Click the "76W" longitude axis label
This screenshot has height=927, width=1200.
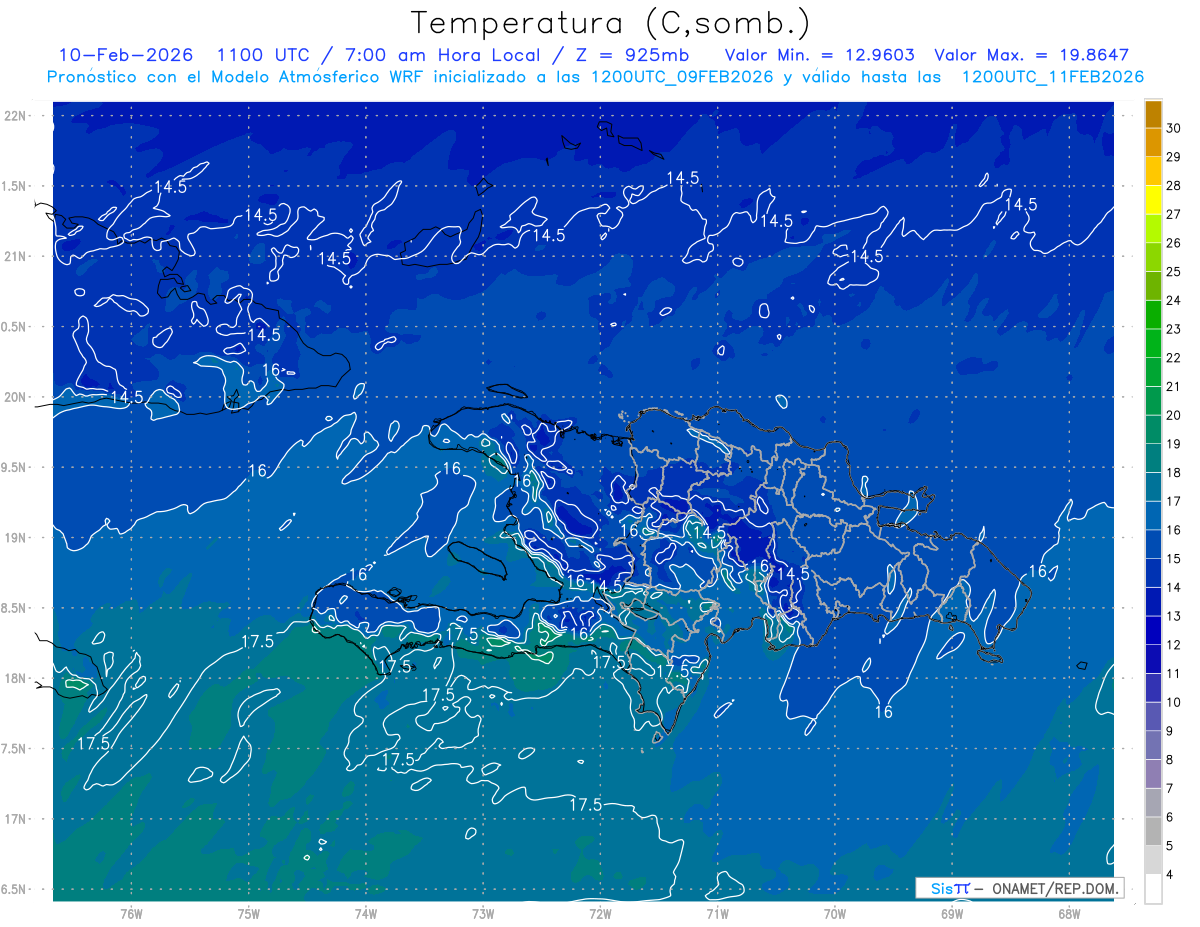point(131,914)
